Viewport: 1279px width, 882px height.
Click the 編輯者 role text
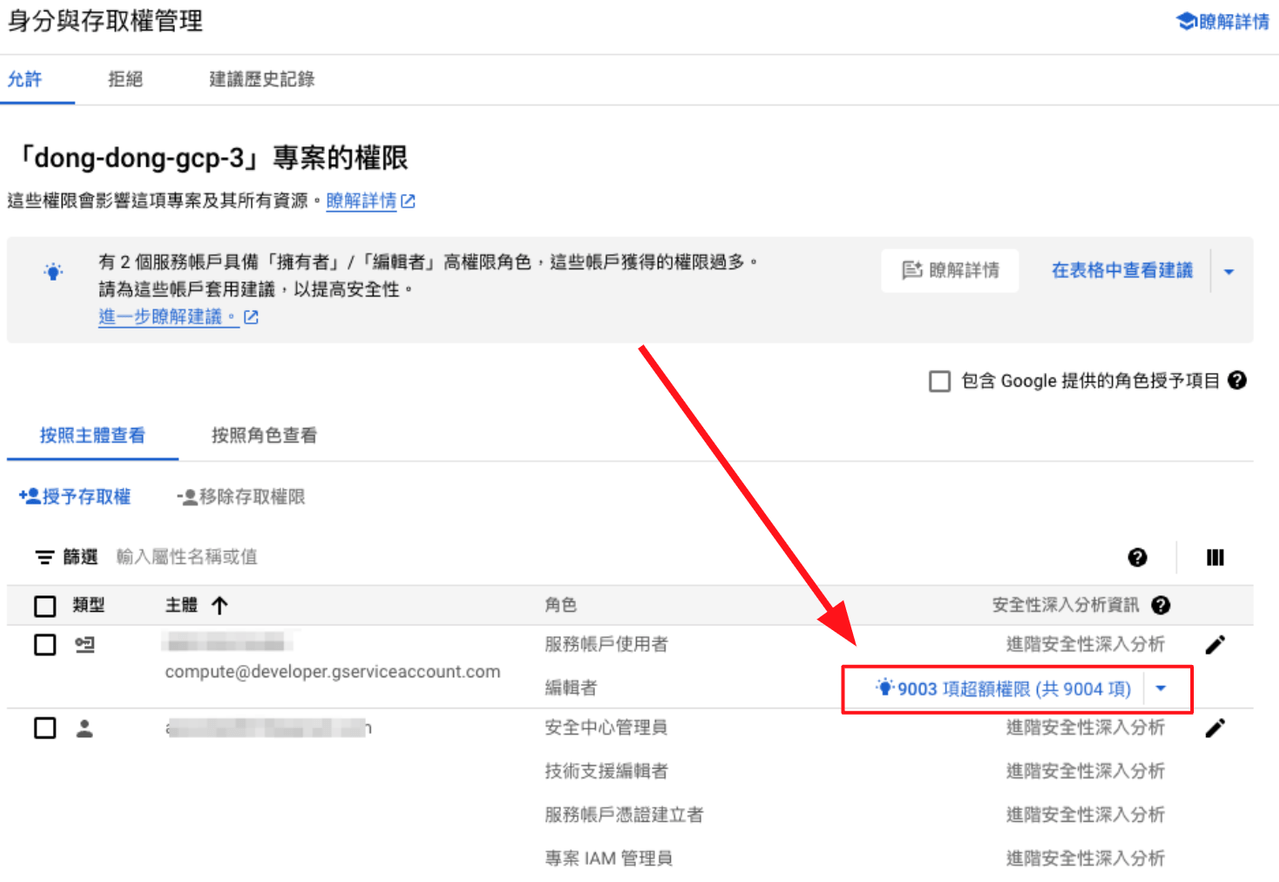[x=571, y=688]
